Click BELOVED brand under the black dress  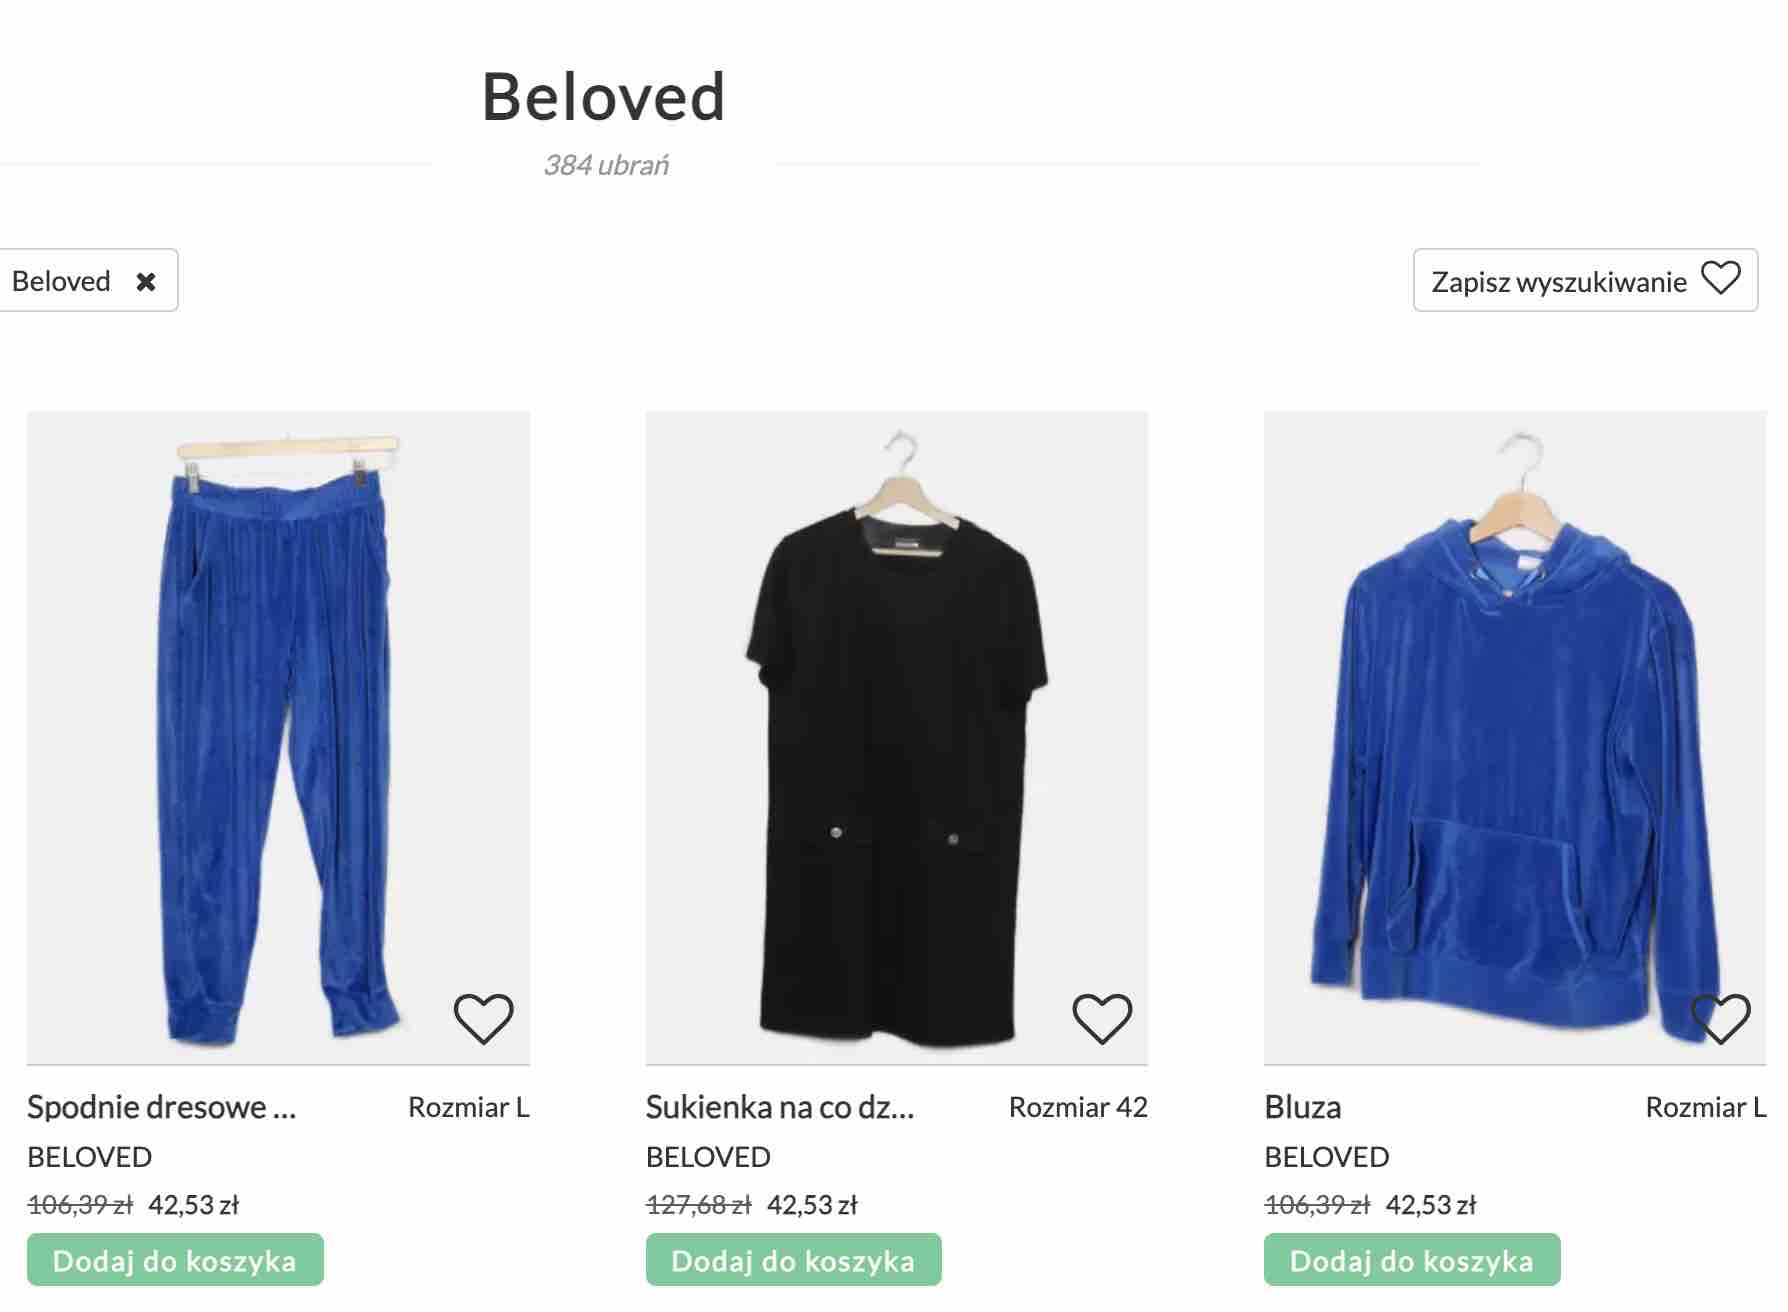pyautogui.click(x=708, y=1157)
